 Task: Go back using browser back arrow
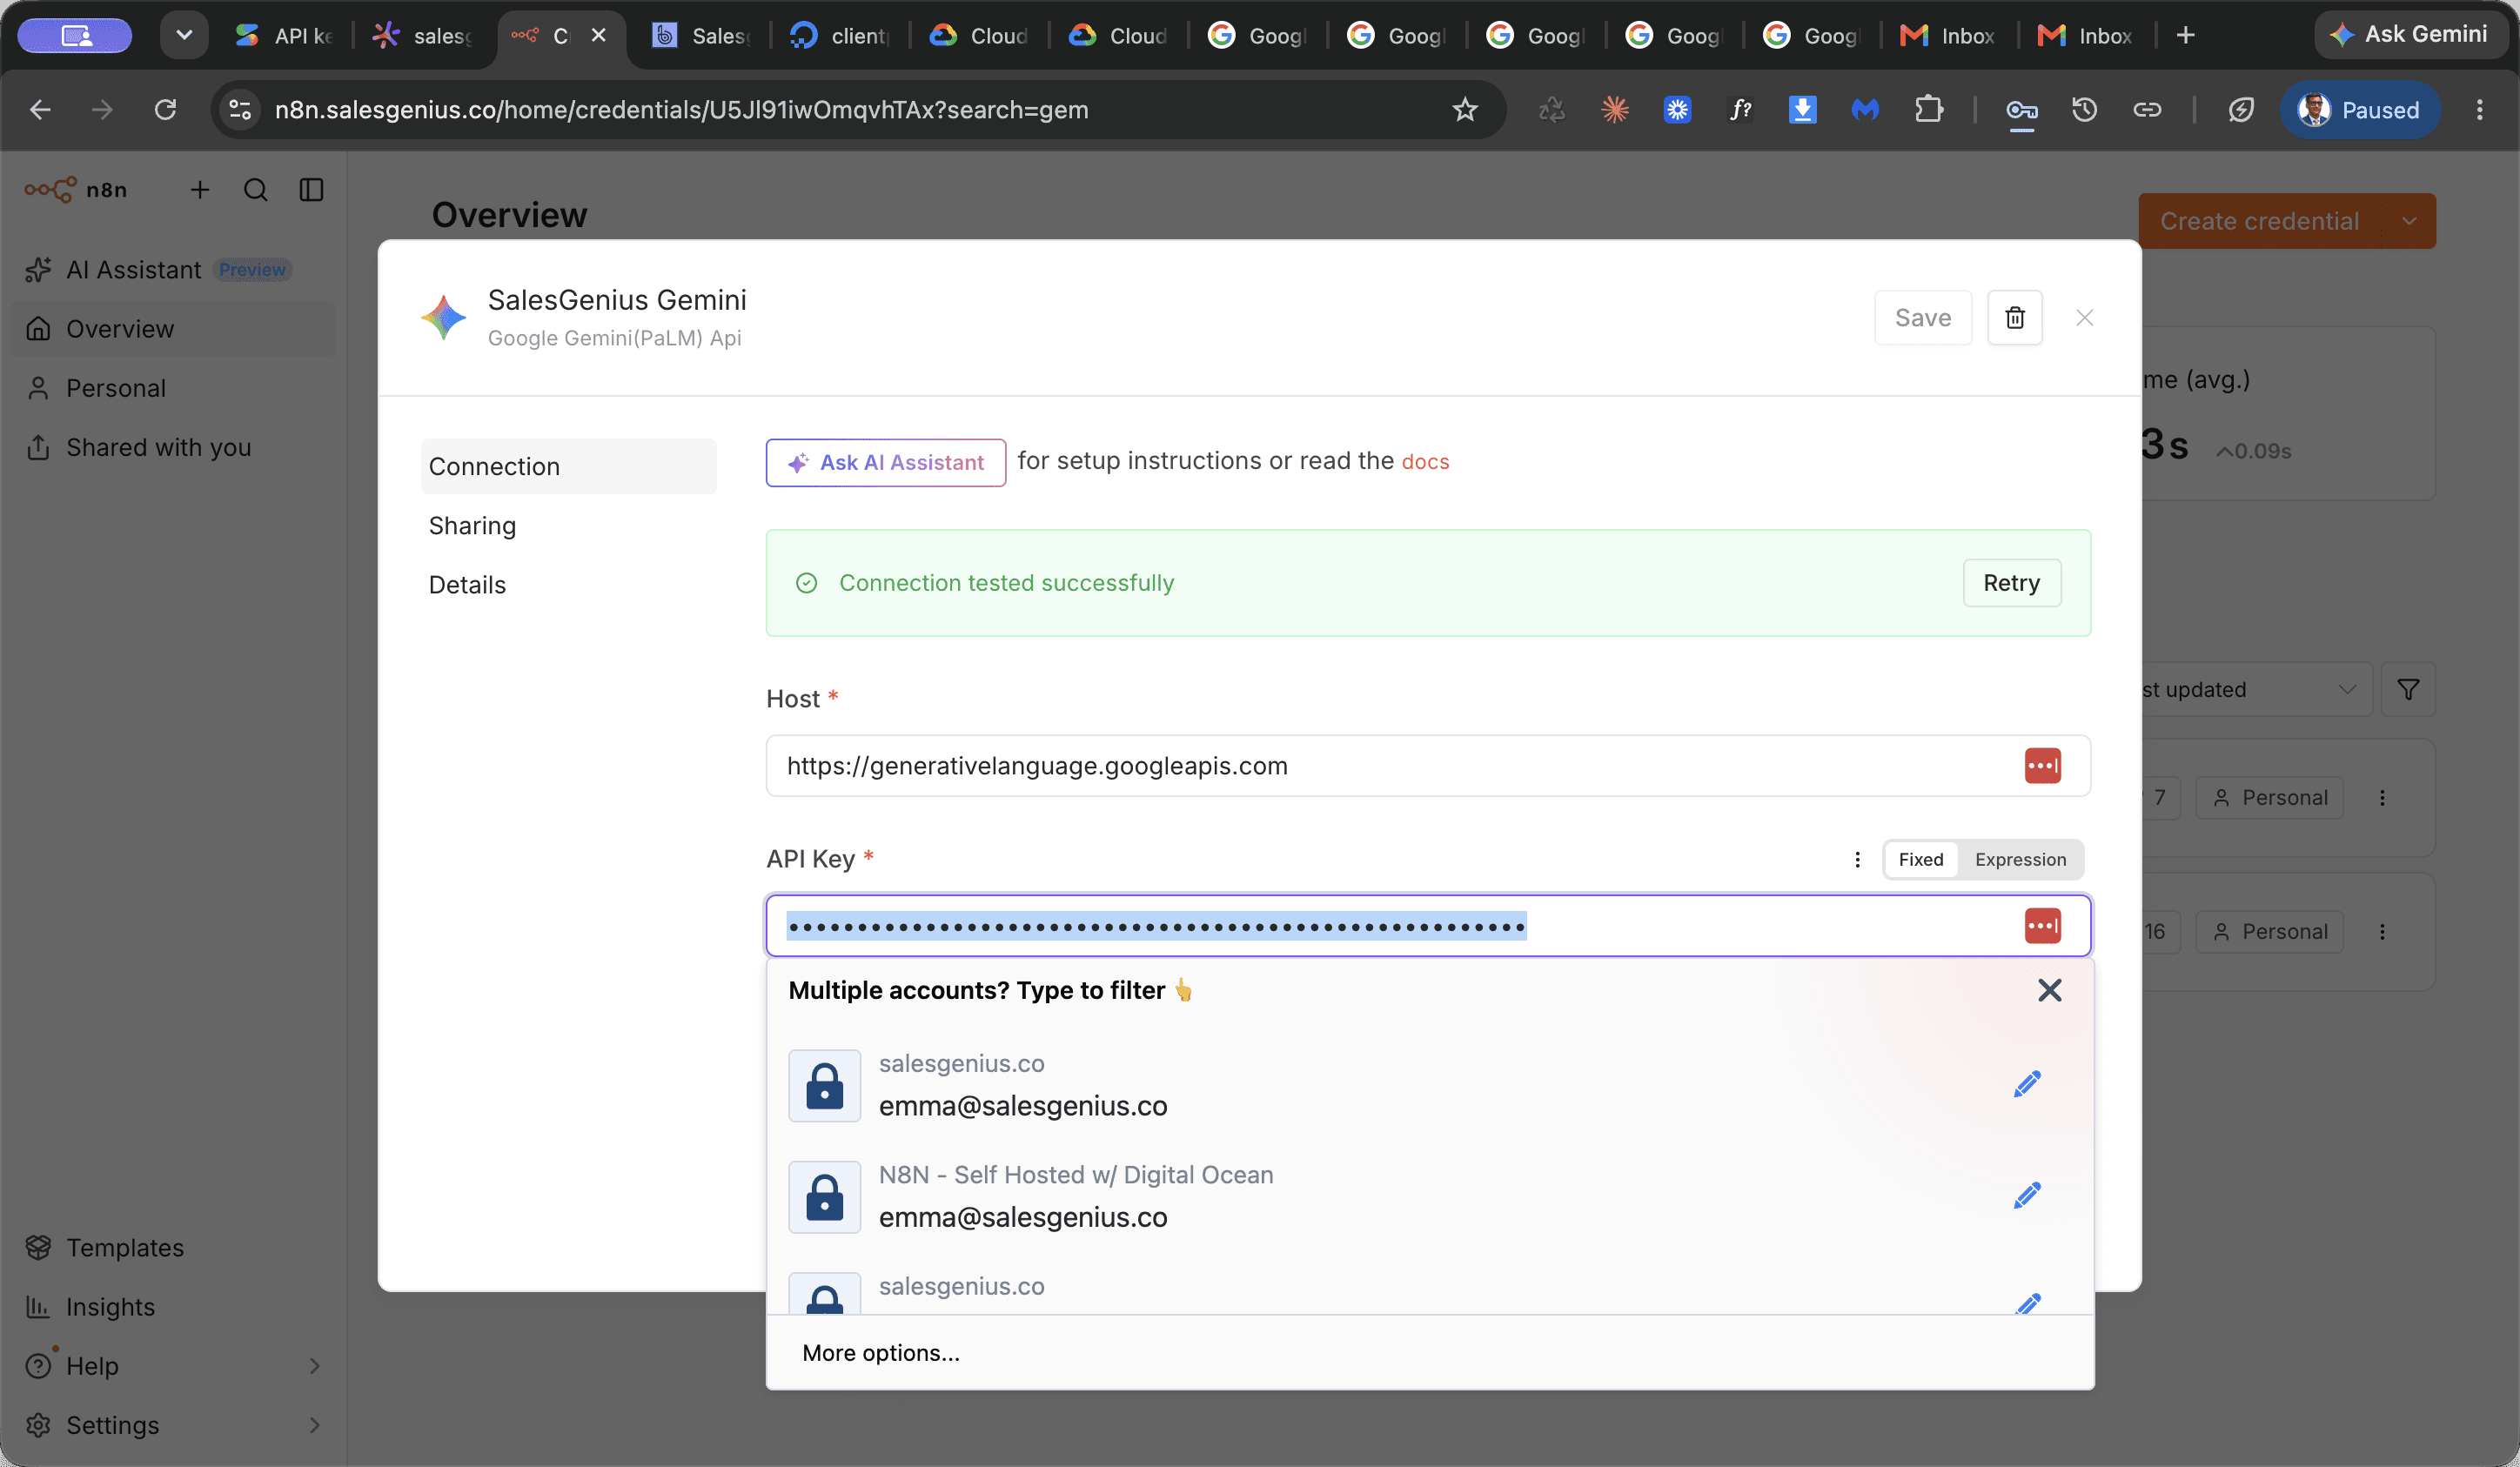[40, 110]
